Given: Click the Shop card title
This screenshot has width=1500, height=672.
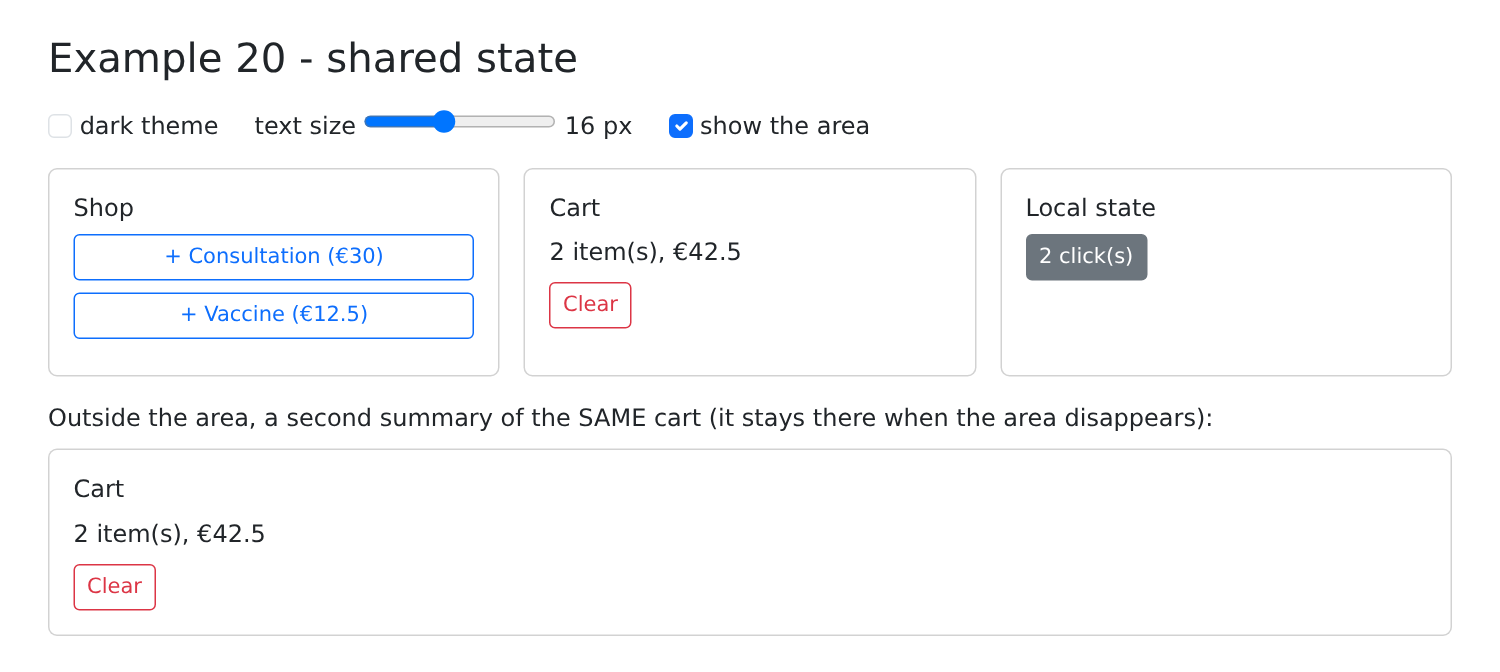Looking at the screenshot, I should pyautogui.click(x=104, y=208).
